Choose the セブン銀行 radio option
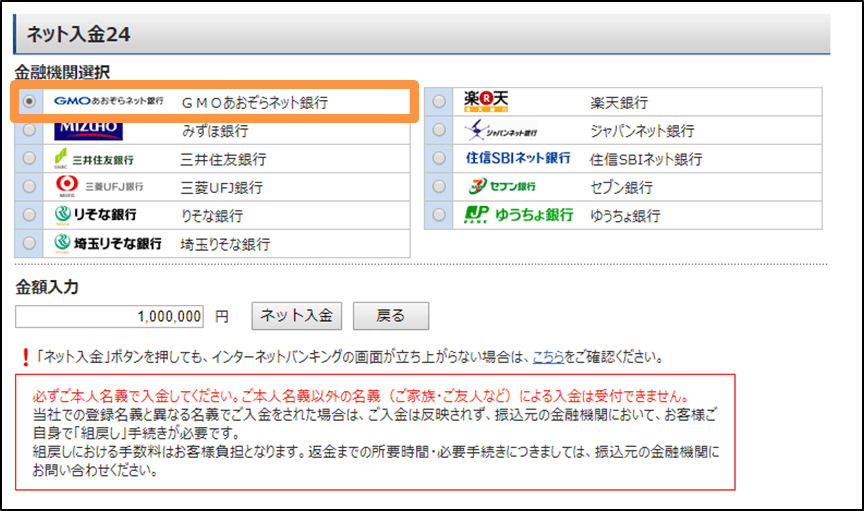 [439, 186]
